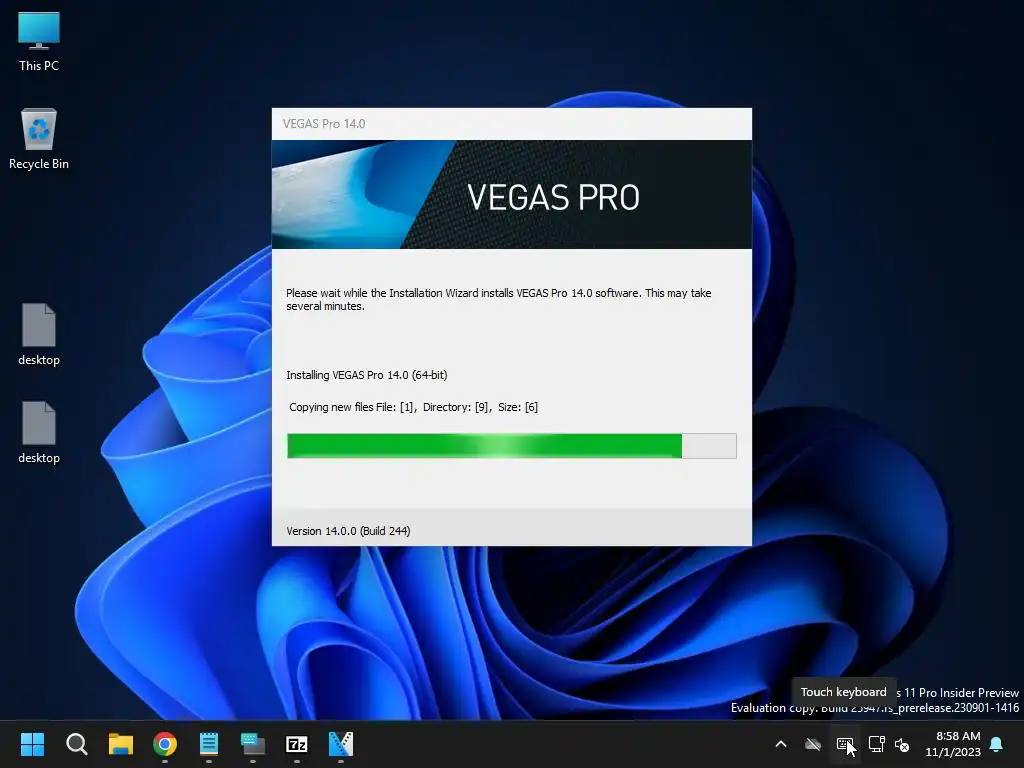Click the green installation progress bar
1024x768 pixels.
click(511, 446)
